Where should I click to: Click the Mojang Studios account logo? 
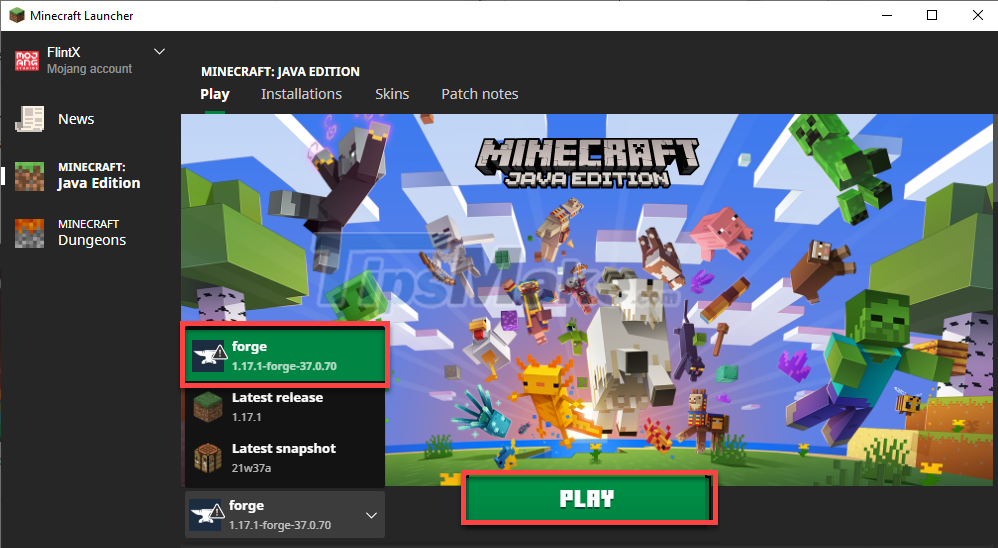click(x=27, y=60)
